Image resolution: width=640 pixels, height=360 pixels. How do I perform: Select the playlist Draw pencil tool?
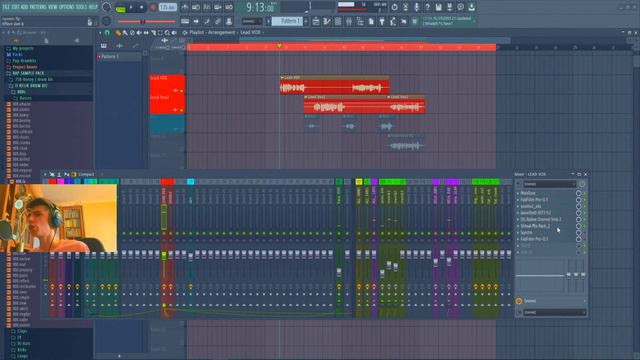(118, 33)
